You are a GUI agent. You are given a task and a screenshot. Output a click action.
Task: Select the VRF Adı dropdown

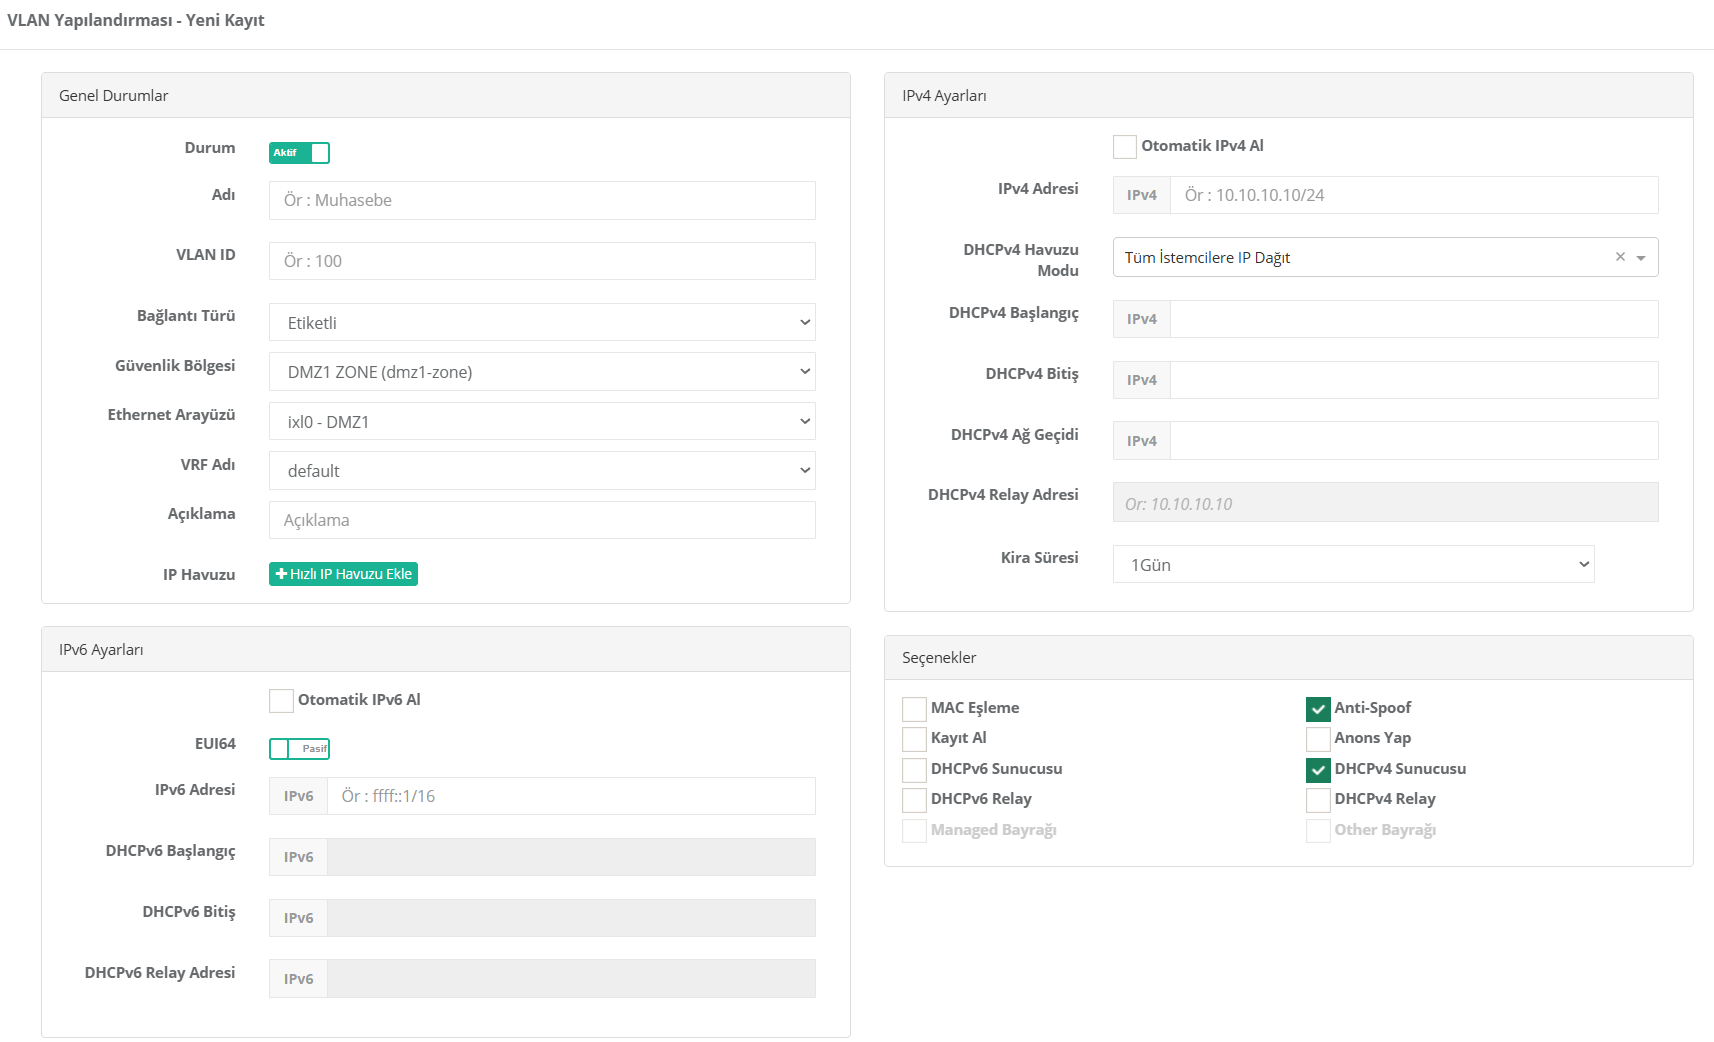coord(542,471)
